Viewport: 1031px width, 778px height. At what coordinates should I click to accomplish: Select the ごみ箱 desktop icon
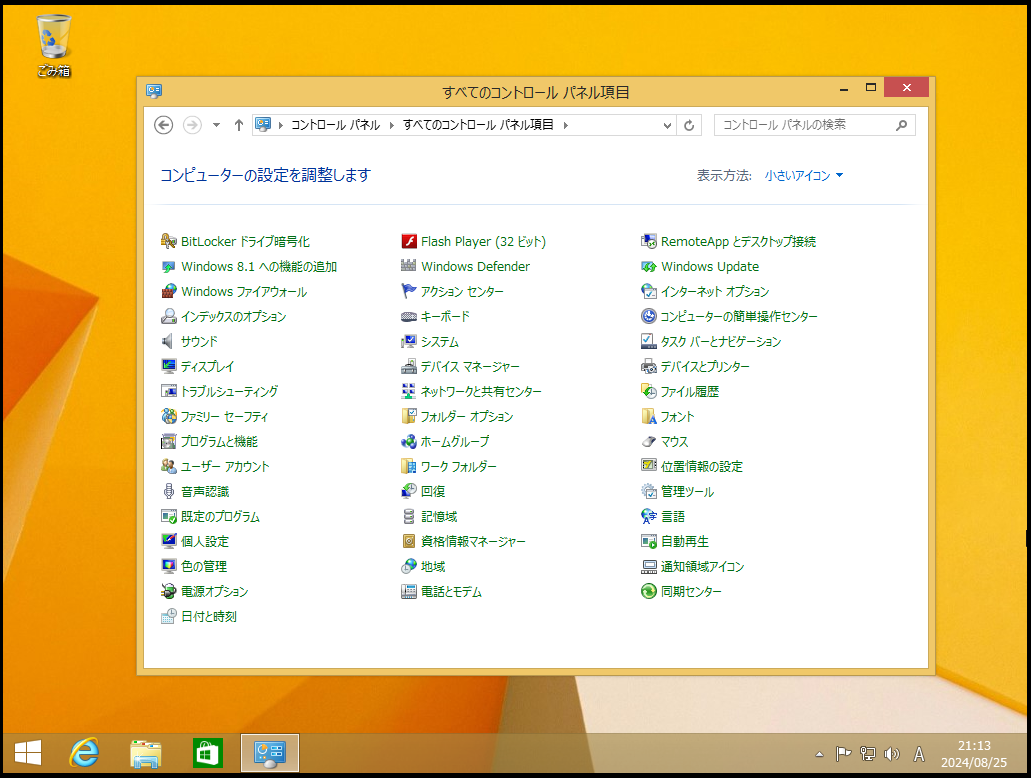[x=54, y=46]
